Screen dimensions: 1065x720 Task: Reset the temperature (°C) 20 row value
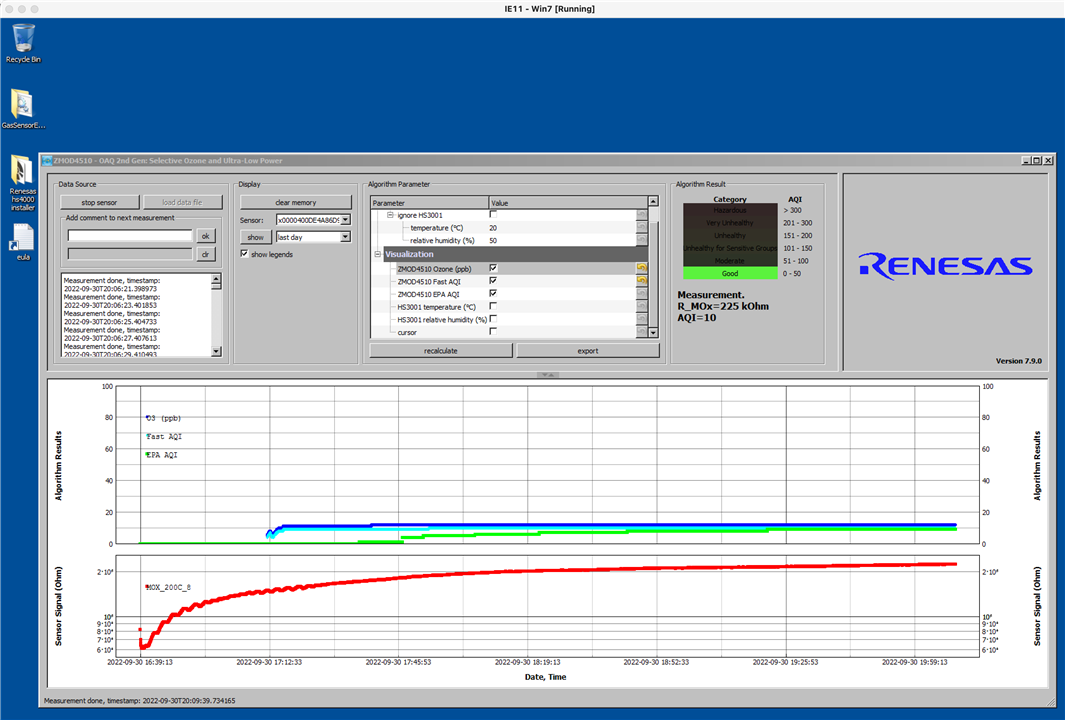tap(641, 228)
